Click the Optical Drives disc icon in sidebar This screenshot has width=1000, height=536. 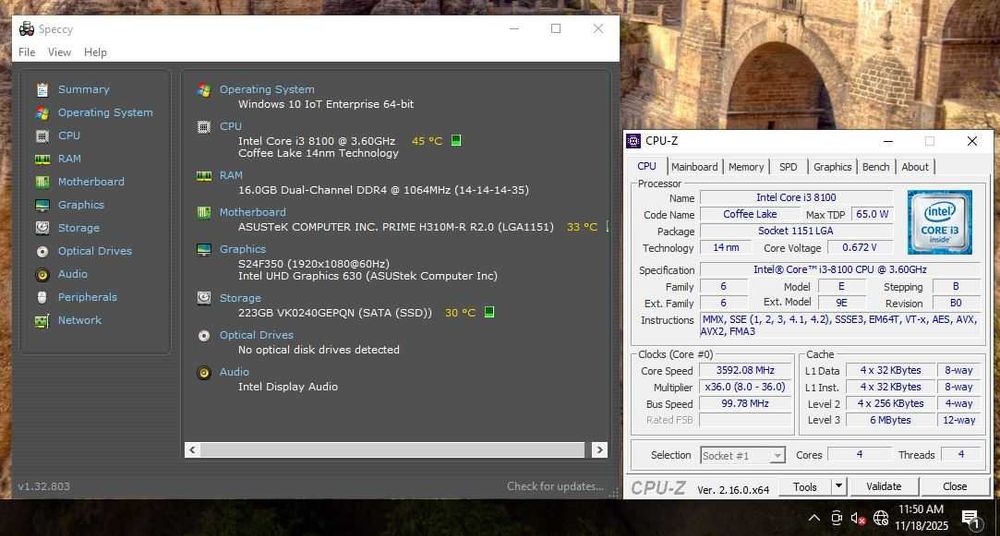click(42, 251)
